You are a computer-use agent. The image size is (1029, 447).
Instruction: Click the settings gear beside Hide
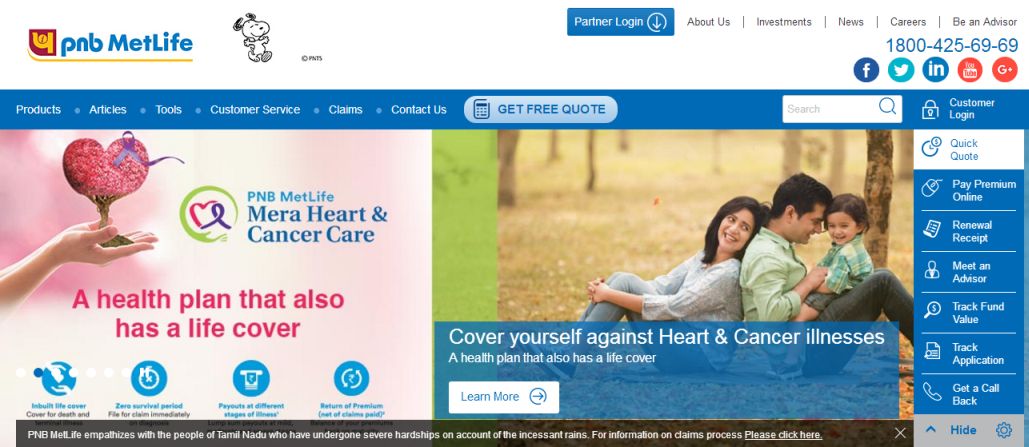[1003, 431]
